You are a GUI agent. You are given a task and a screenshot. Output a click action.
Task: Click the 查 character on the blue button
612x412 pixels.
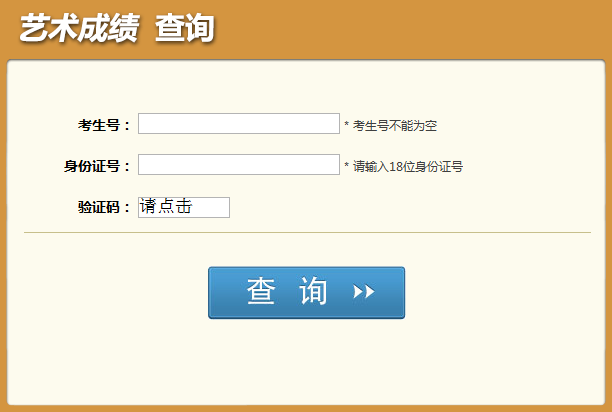pos(261,291)
